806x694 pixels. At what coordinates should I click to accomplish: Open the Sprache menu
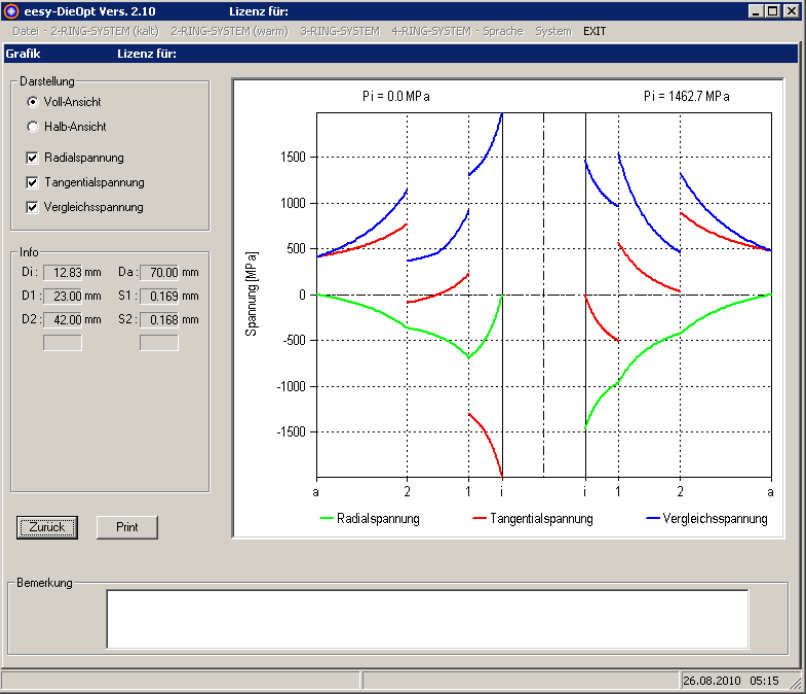pyautogui.click(x=502, y=31)
